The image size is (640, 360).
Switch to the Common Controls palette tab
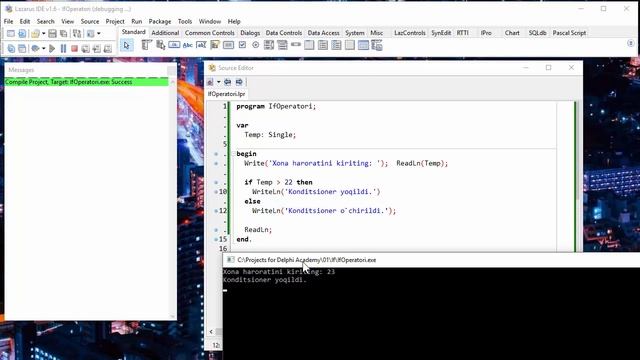210,33
